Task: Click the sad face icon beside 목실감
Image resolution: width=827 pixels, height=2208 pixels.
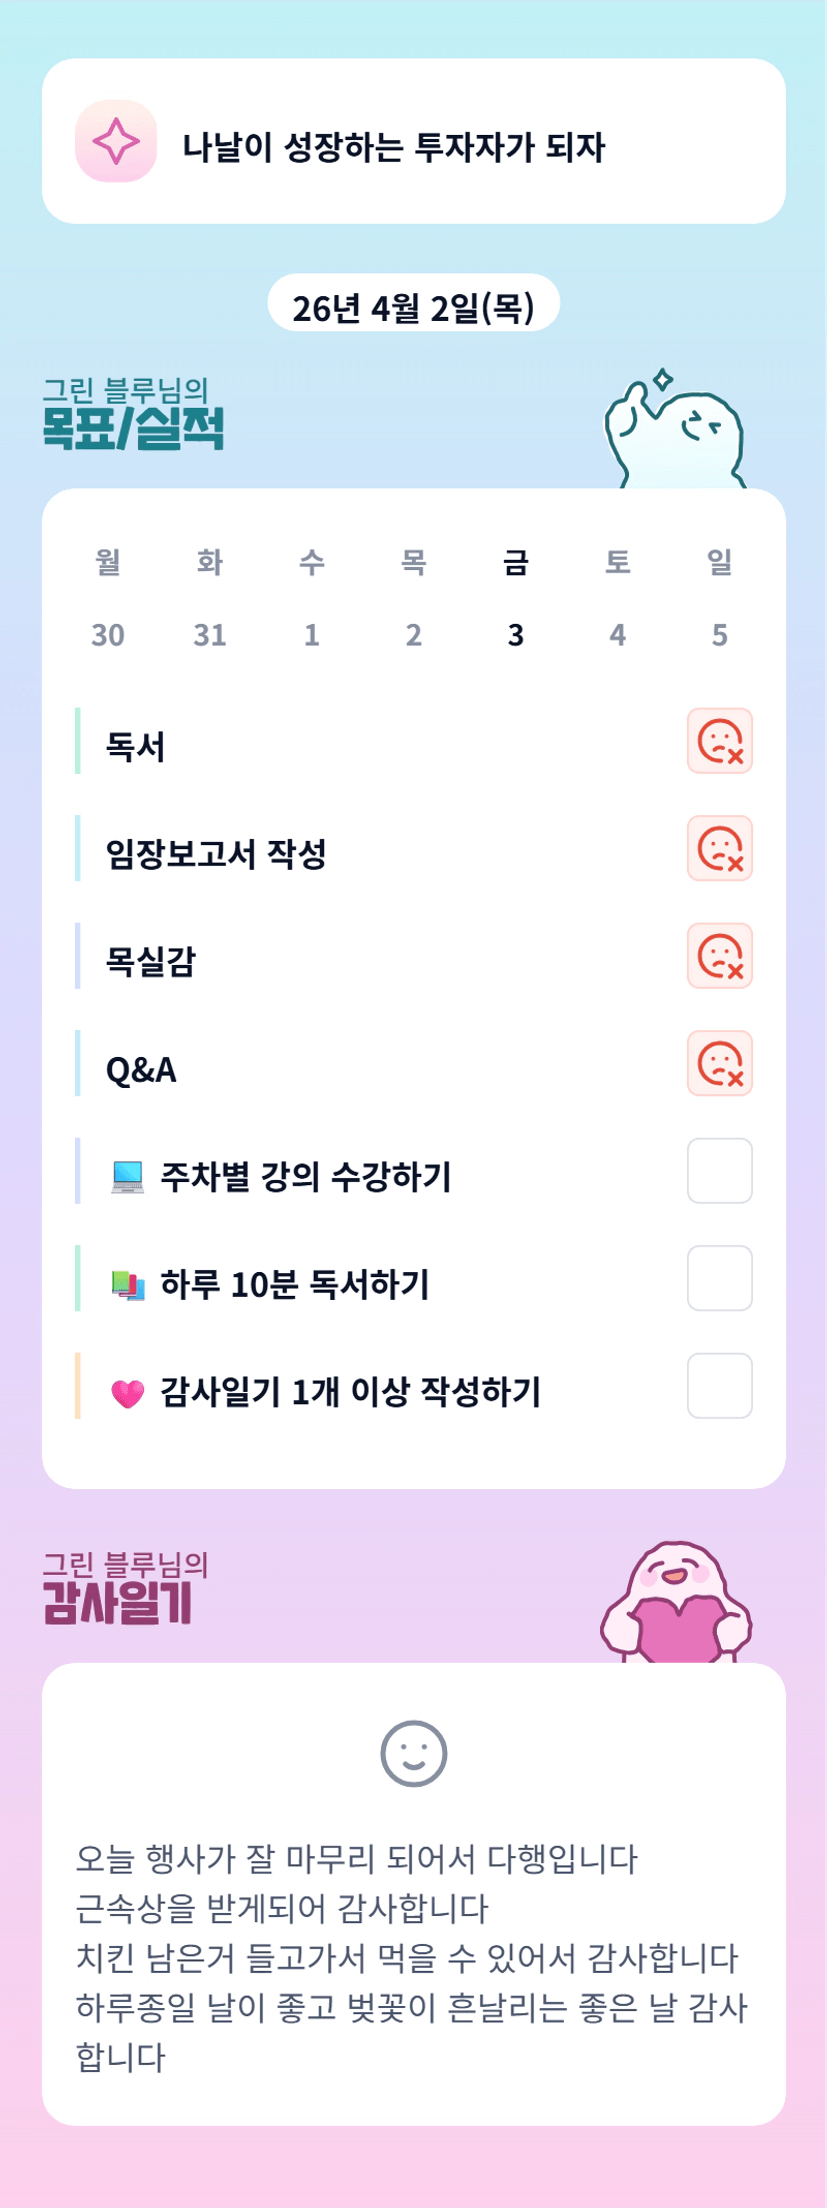Action: (x=719, y=956)
